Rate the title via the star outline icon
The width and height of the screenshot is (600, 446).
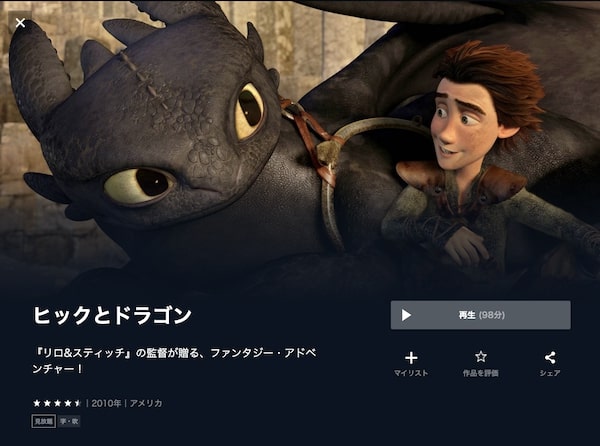pos(481,357)
